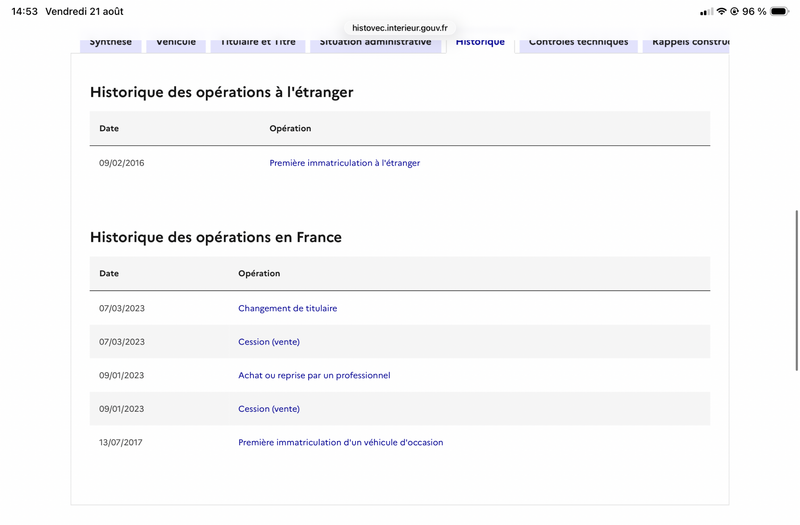Click the Changement de titulaire operation
This screenshot has height=525, width=800.
pyautogui.click(x=287, y=308)
